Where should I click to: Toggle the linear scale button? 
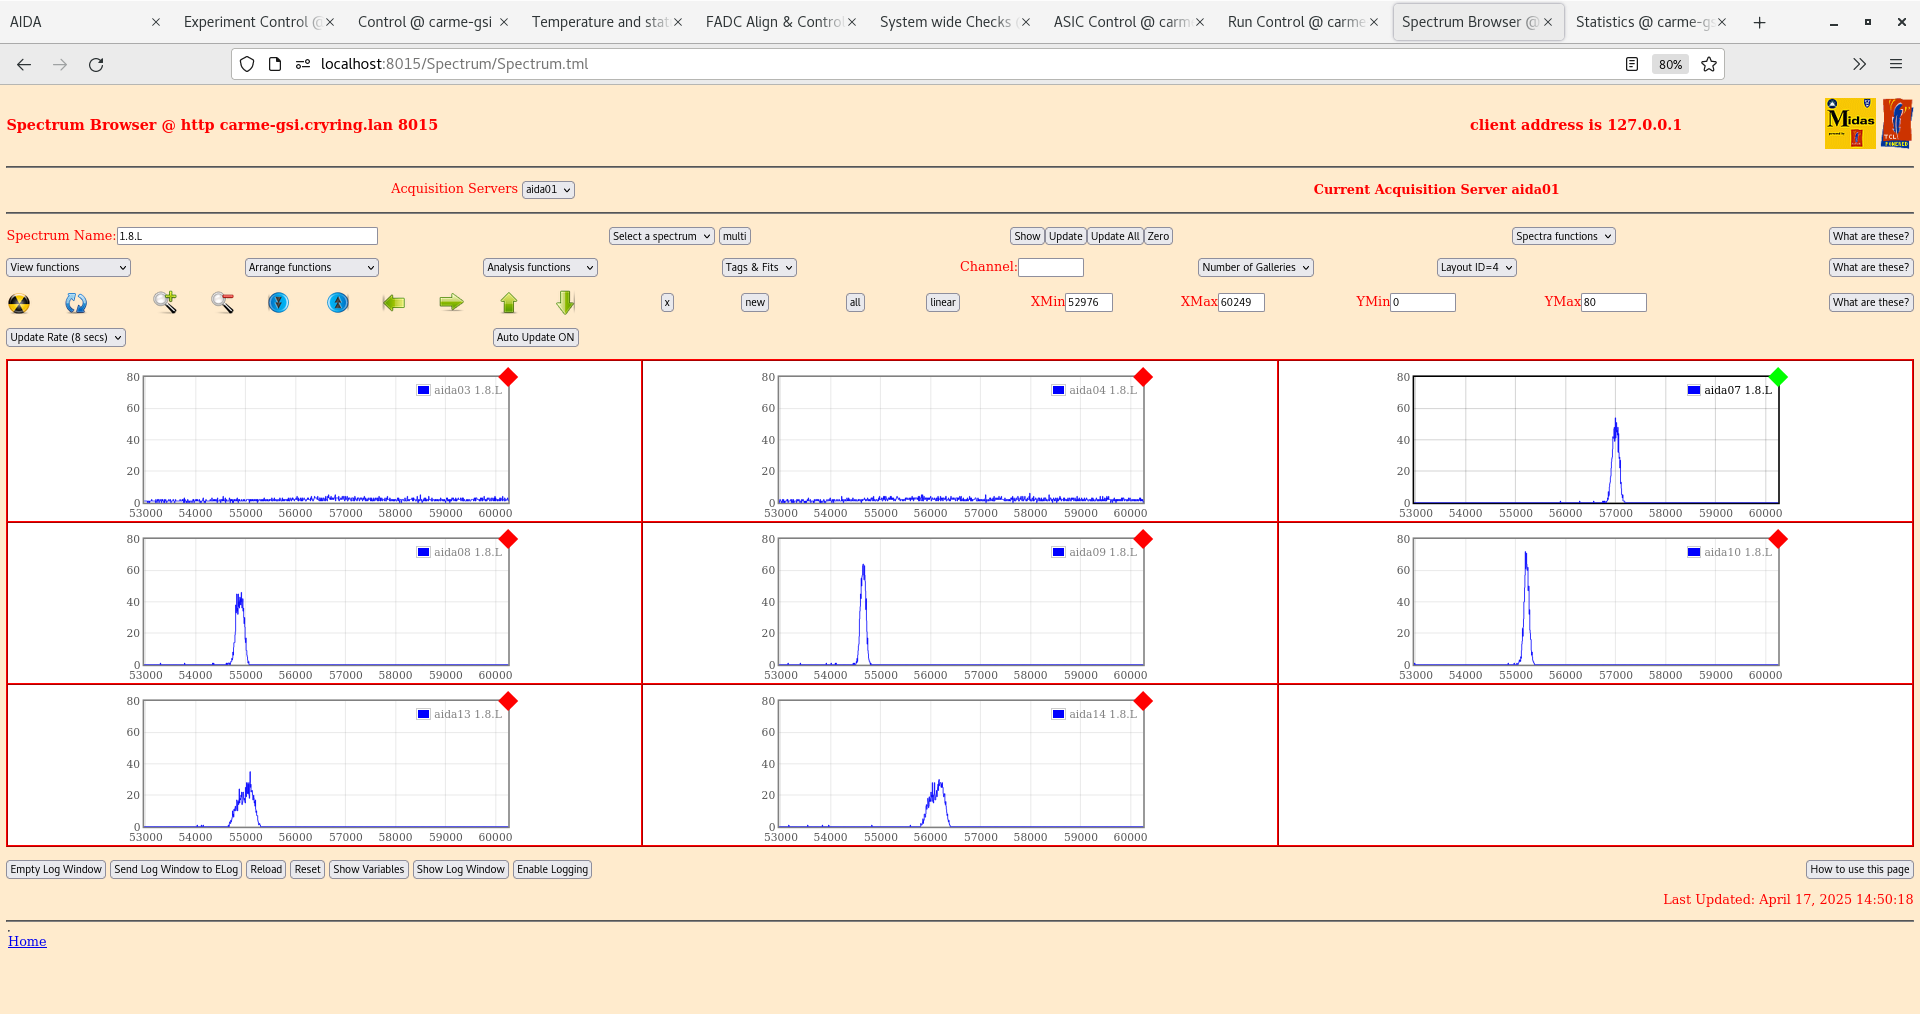(x=942, y=303)
